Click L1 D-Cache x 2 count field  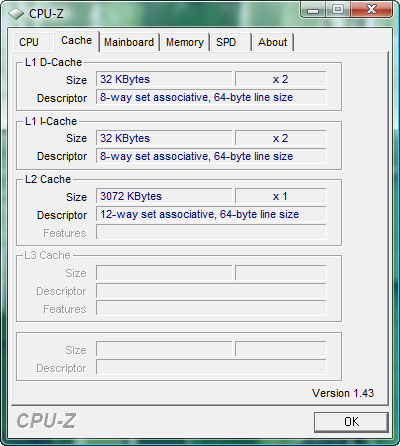point(280,79)
